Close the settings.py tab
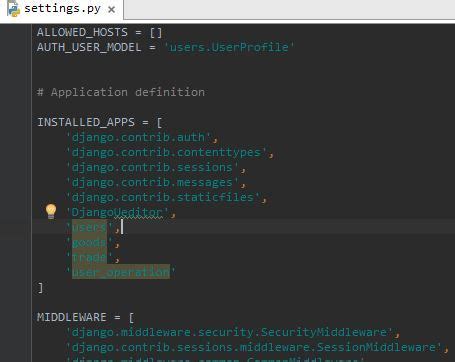Image resolution: width=455 pixels, height=362 pixels. click(112, 10)
